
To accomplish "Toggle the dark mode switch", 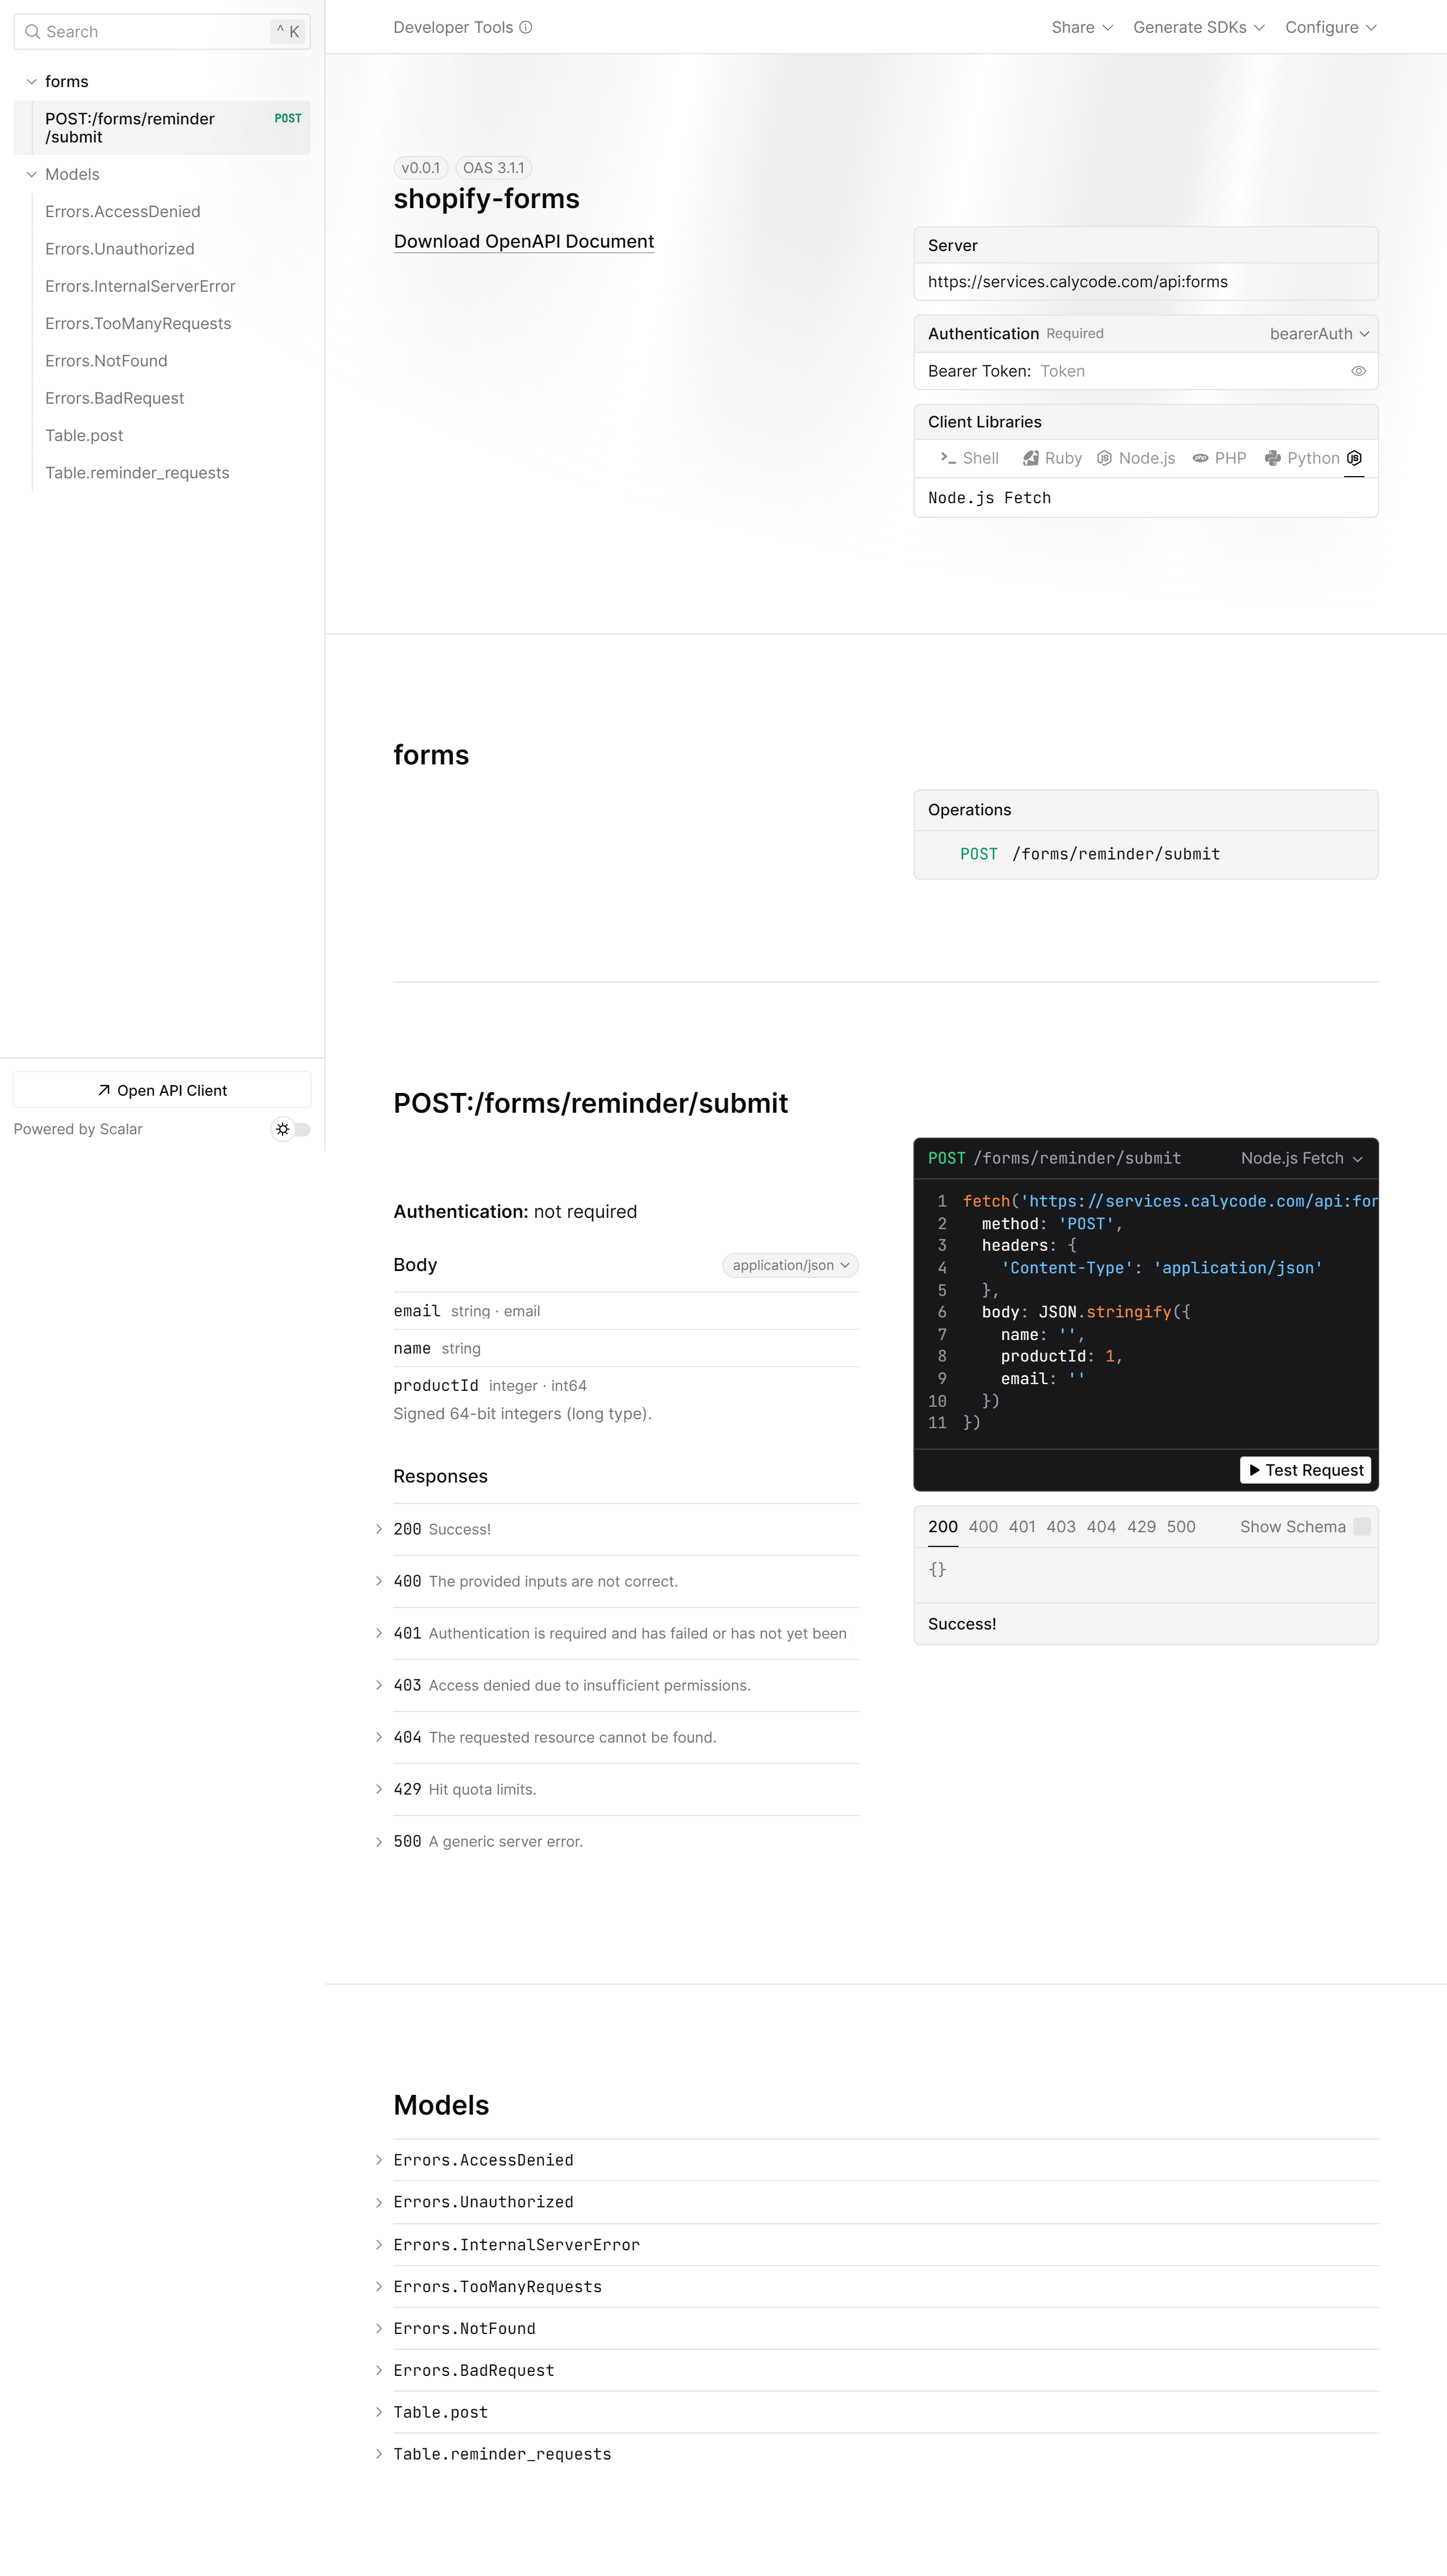I will coord(291,1129).
